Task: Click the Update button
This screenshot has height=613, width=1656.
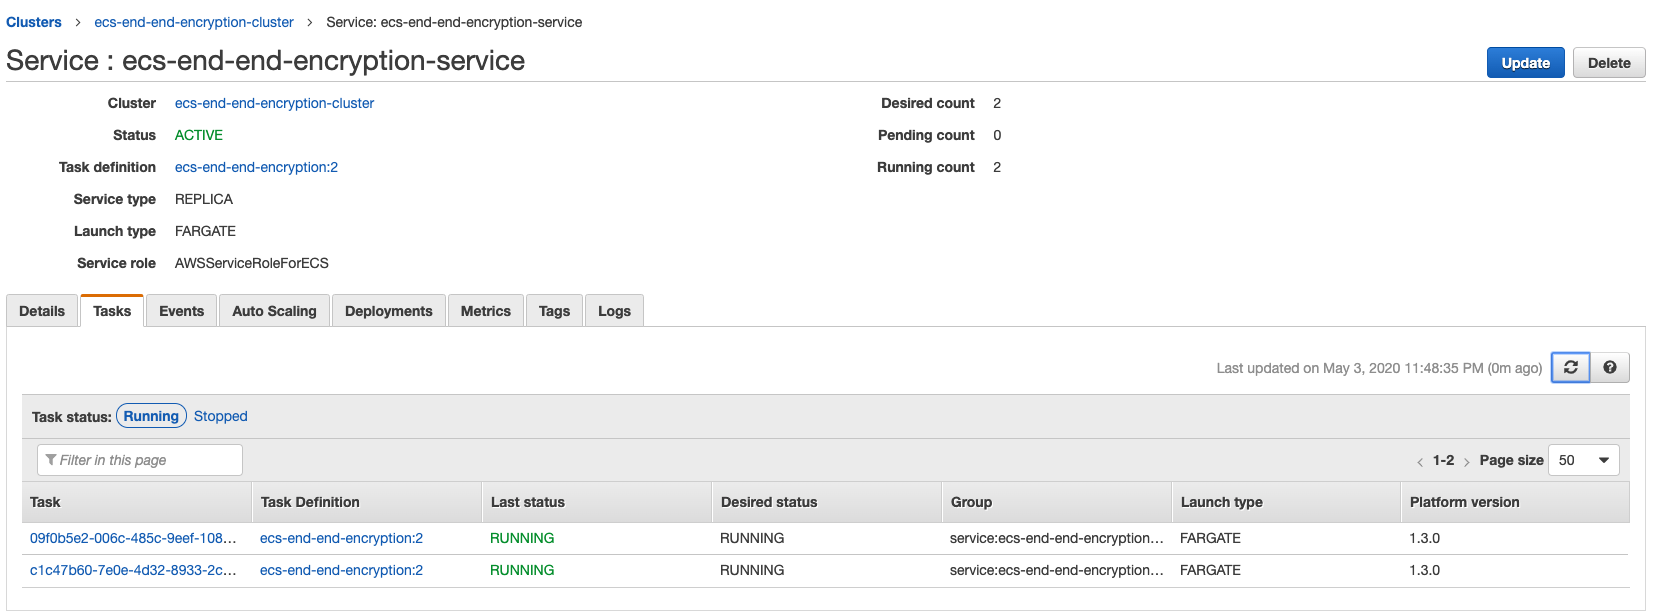Action: click(1525, 63)
